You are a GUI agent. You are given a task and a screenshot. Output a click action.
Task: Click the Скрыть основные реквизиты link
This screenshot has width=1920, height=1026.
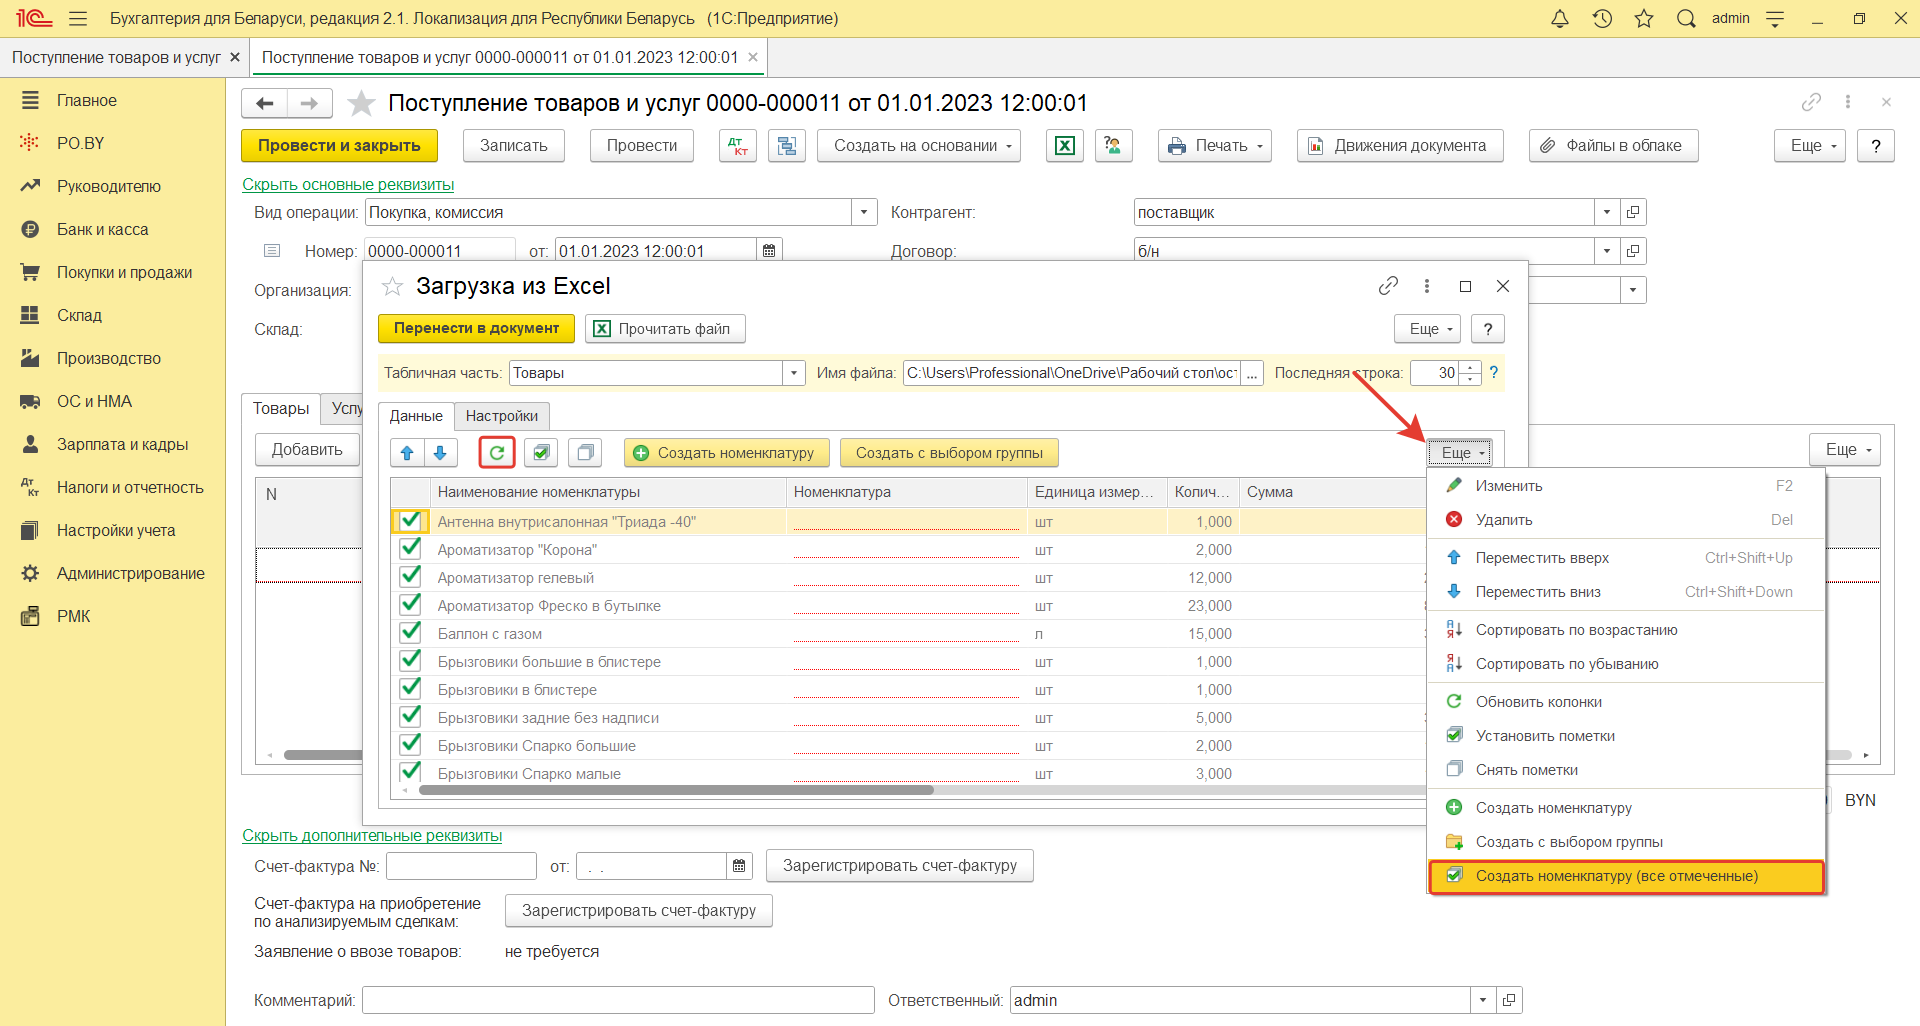348,185
